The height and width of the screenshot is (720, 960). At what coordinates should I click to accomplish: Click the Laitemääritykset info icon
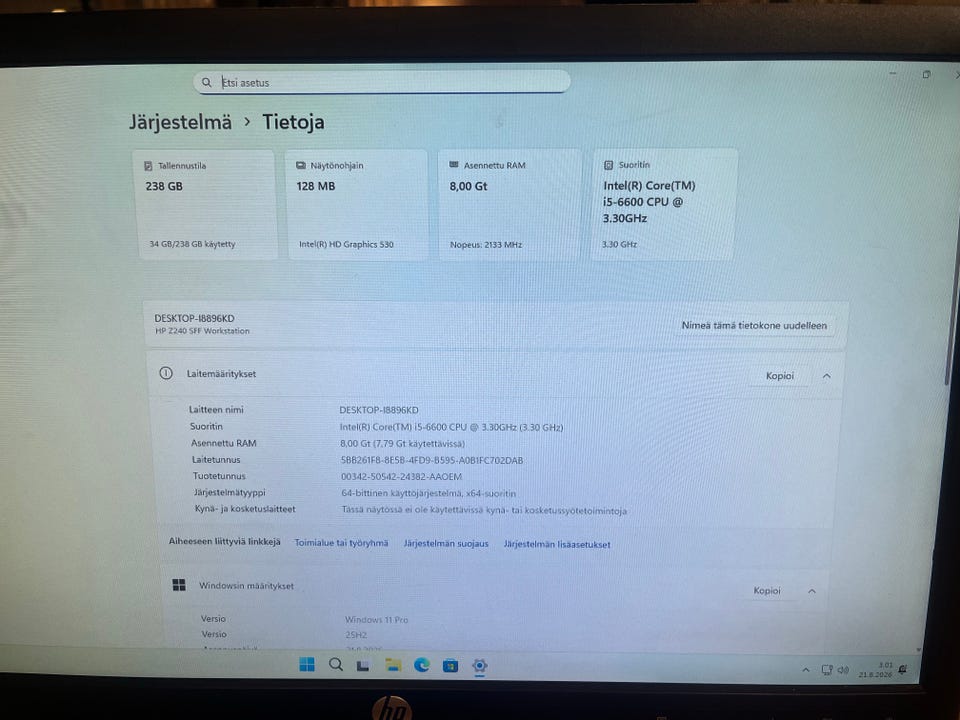click(166, 373)
